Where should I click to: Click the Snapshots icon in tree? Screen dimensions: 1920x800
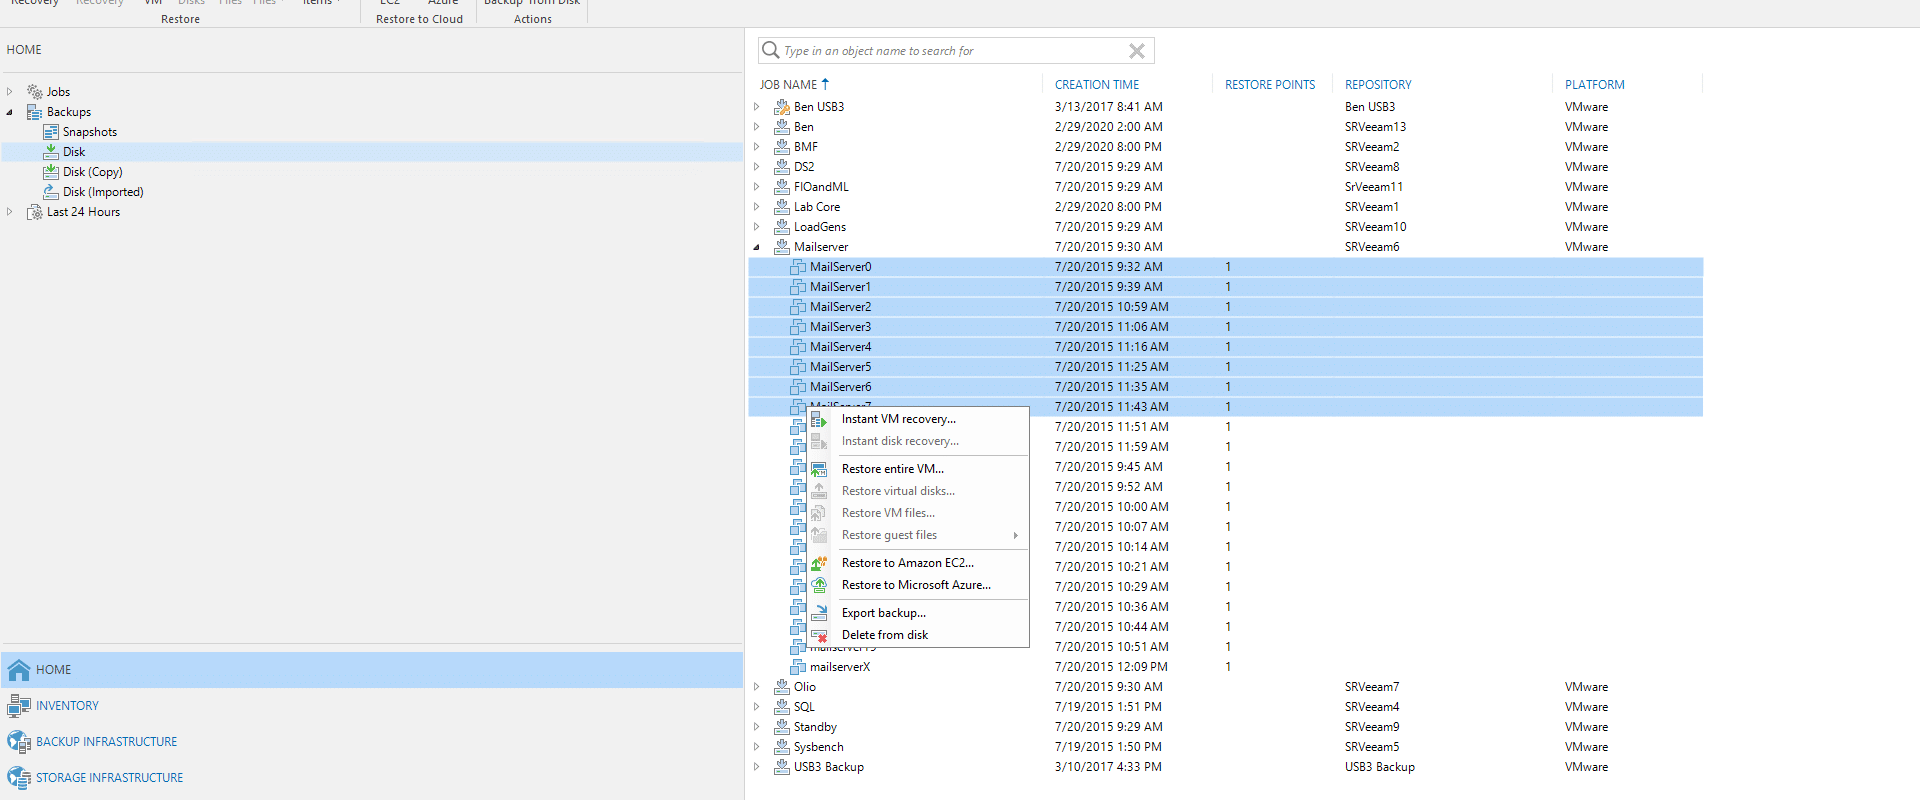point(51,132)
